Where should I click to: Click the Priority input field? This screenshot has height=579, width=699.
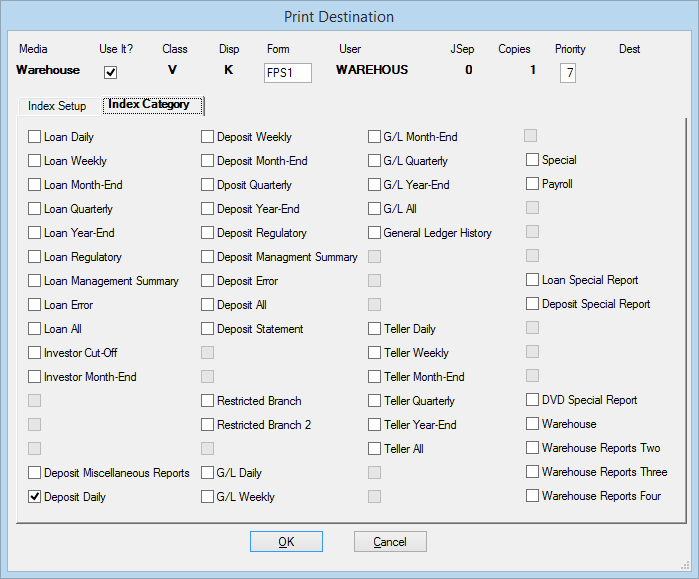pyautogui.click(x=567, y=72)
